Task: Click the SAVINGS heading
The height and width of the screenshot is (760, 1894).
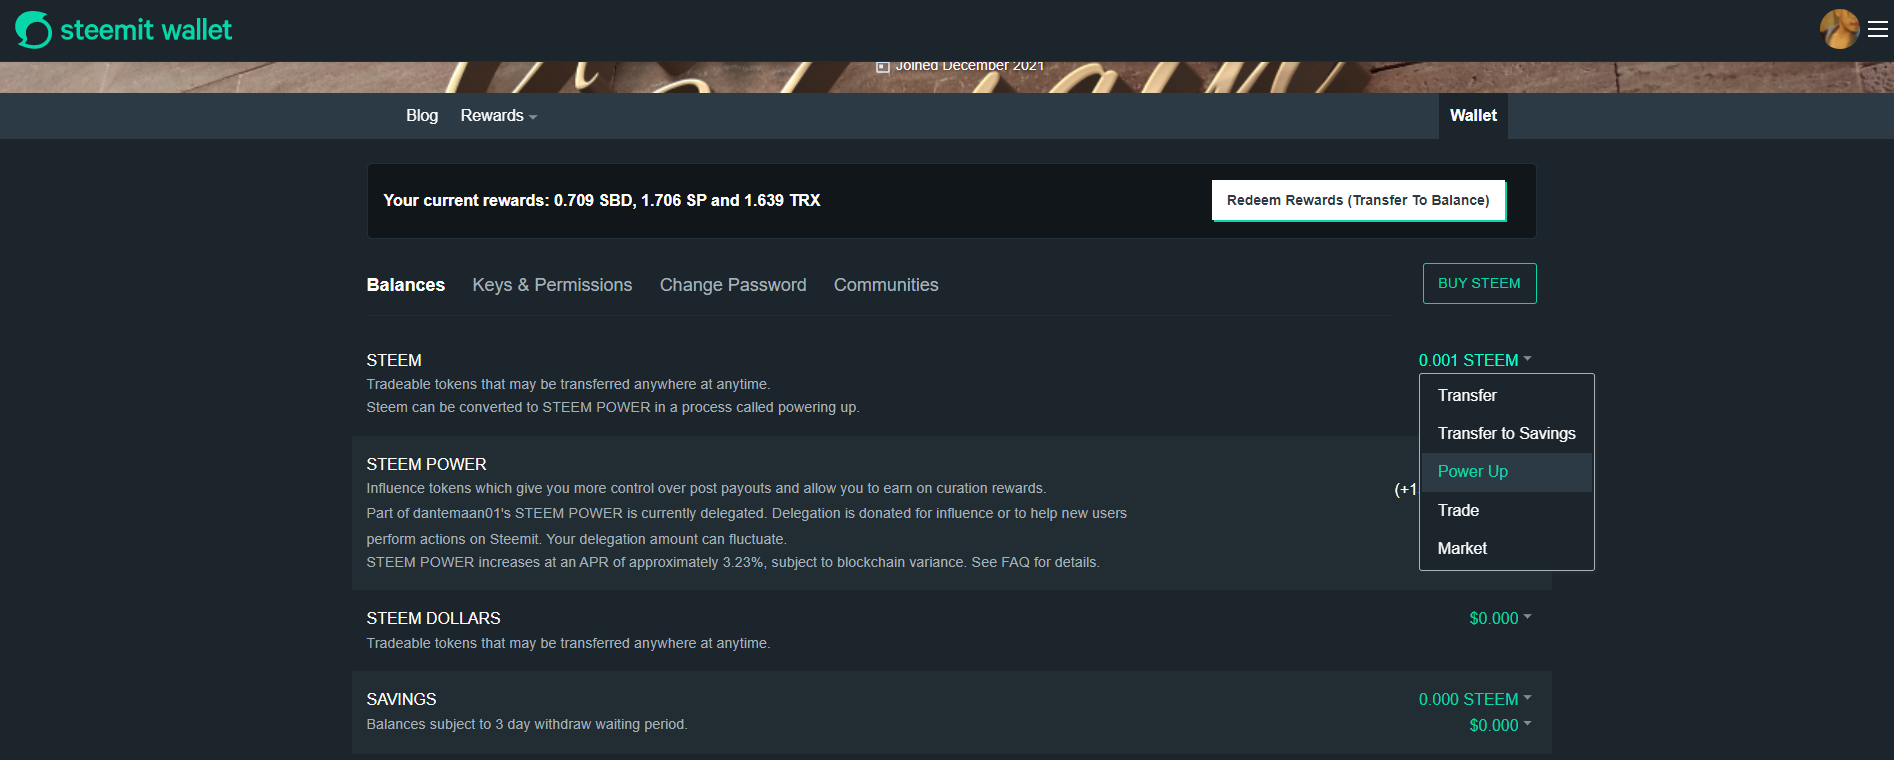Action: [x=401, y=700]
